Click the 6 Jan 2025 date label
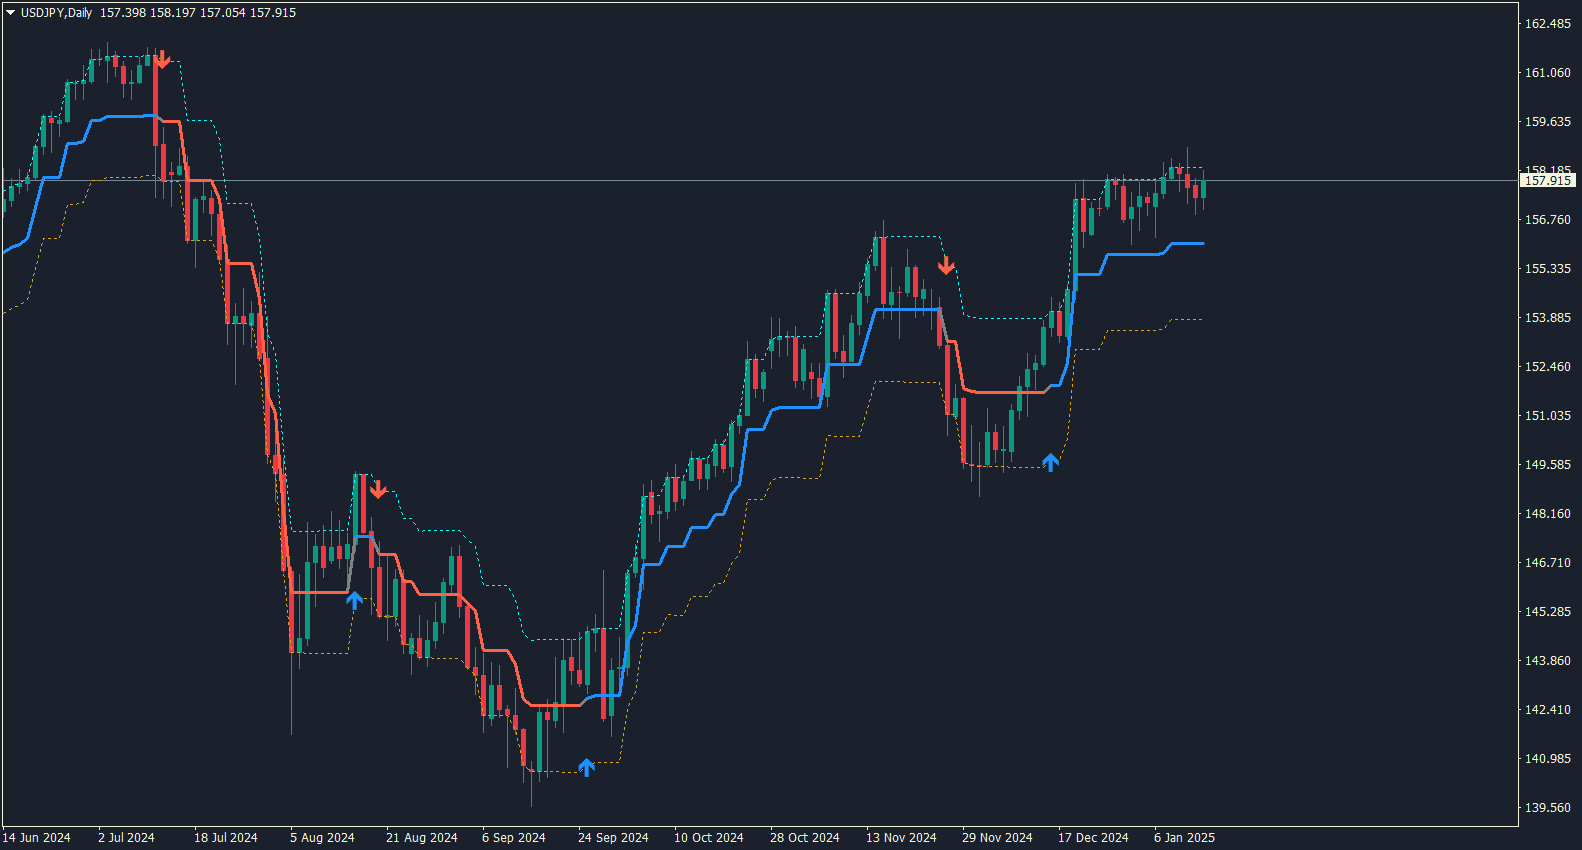The width and height of the screenshot is (1582, 850). tap(1185, 838)
